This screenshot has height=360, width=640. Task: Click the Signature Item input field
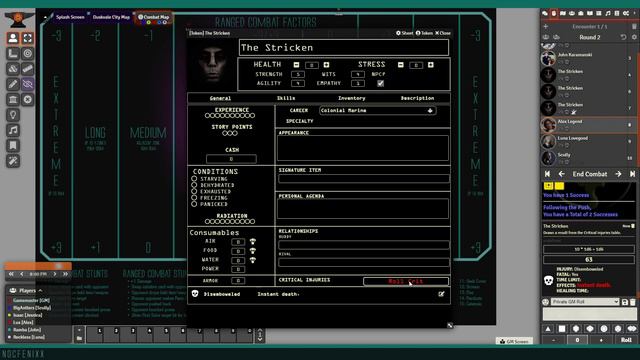(x=364, y=178)
